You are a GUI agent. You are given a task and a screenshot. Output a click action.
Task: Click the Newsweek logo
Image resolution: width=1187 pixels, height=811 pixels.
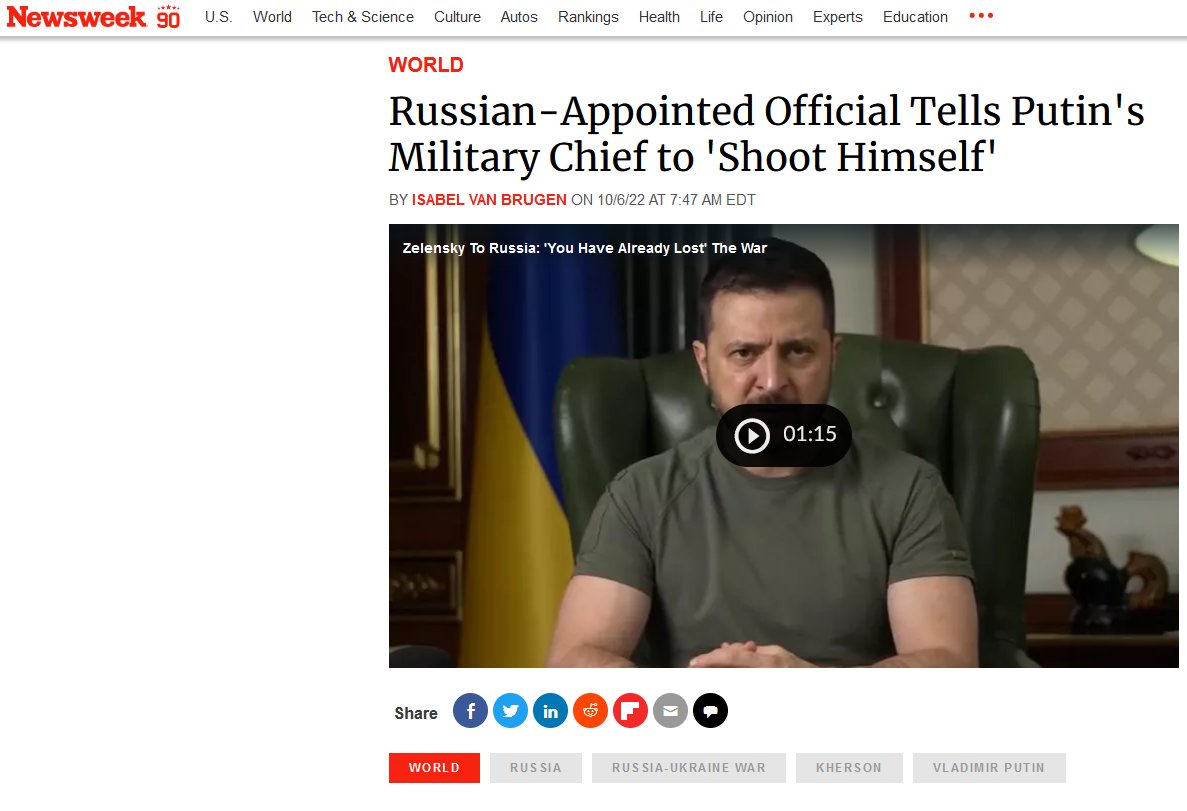click(x=93, y=17)
